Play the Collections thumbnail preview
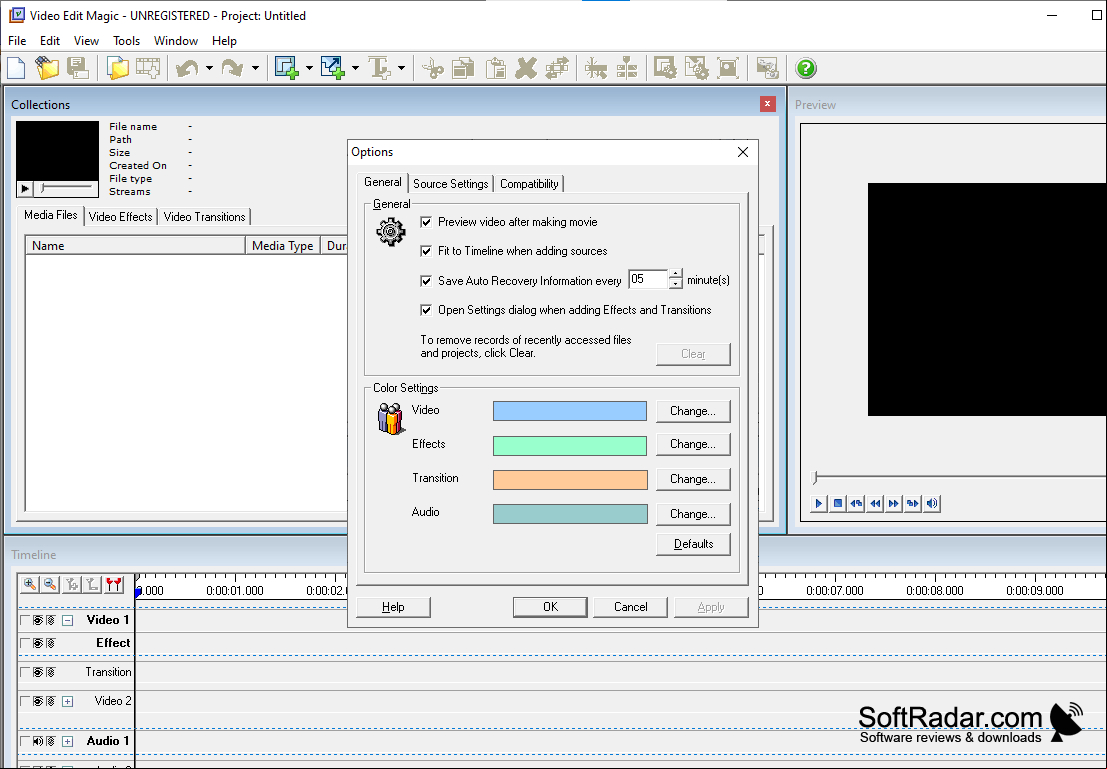Screen dimensions: 1107x769 tap(25, 189)
